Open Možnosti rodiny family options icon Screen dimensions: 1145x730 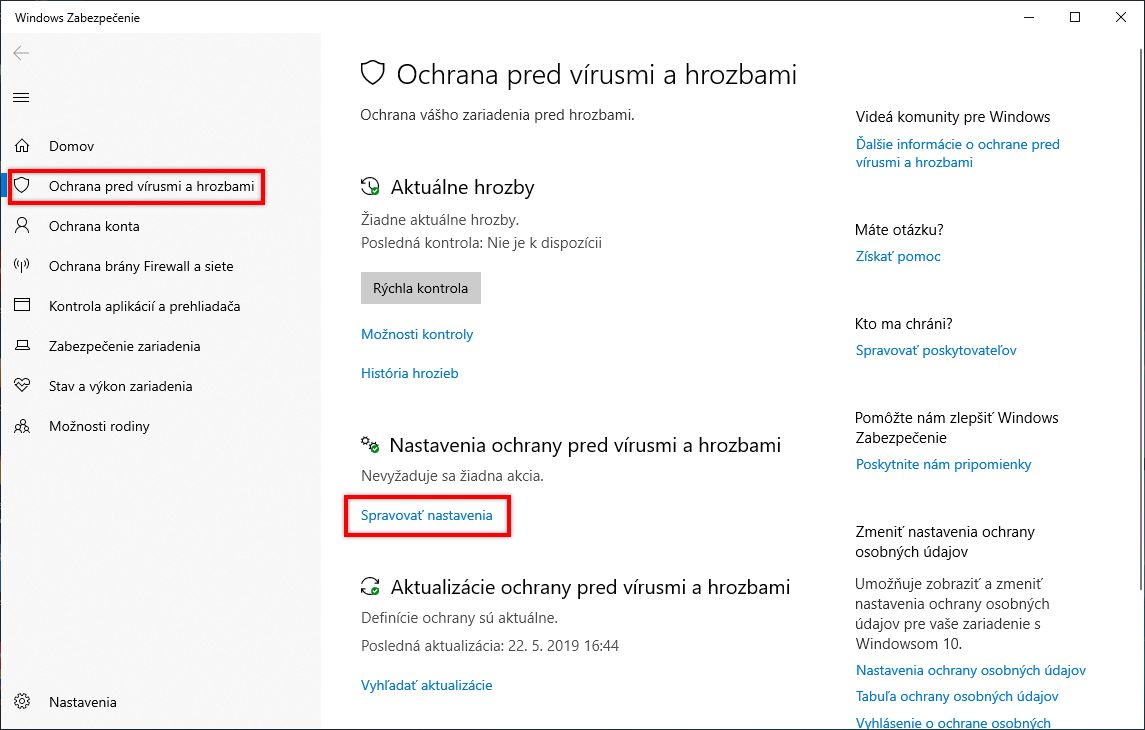coord(22,426)
